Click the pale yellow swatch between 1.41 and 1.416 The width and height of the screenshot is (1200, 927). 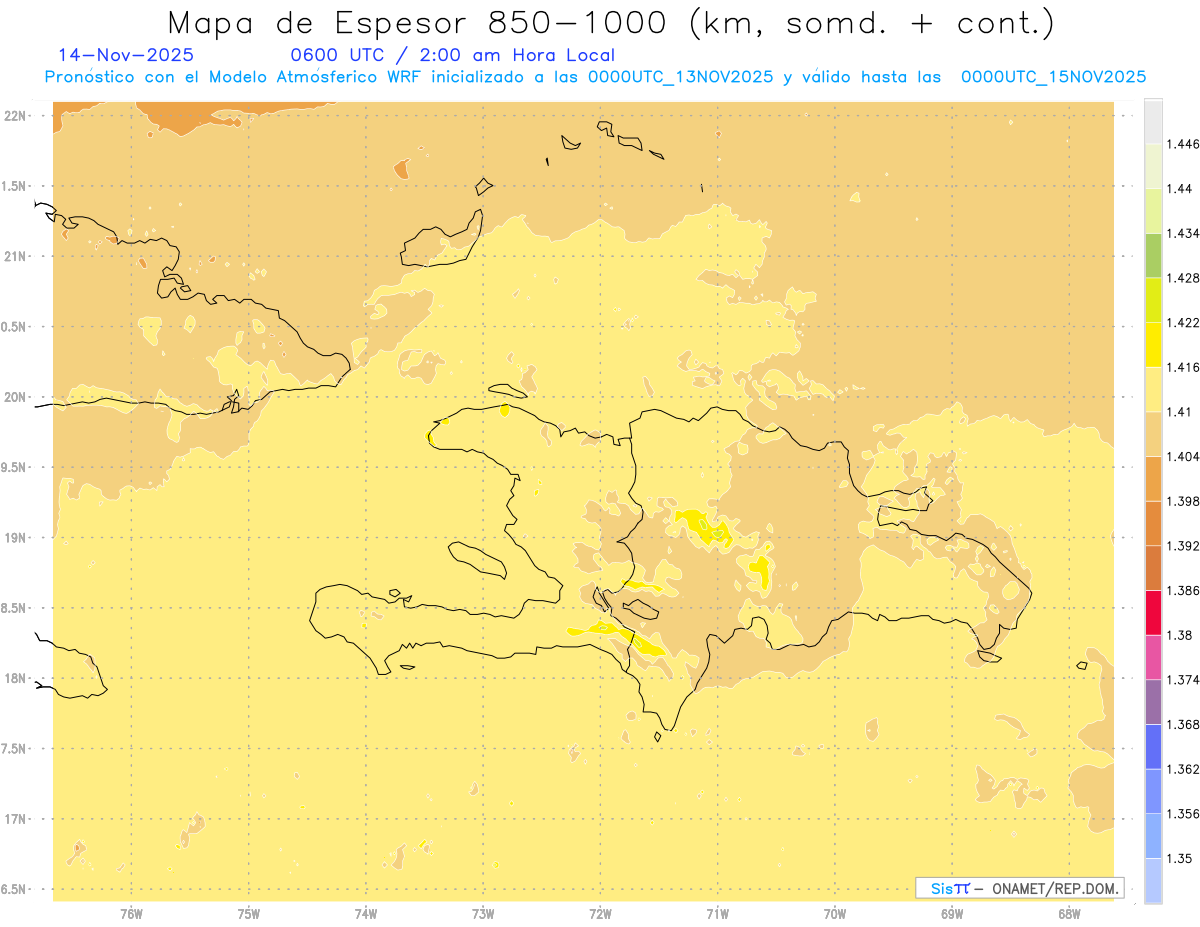click(1153, 389)
